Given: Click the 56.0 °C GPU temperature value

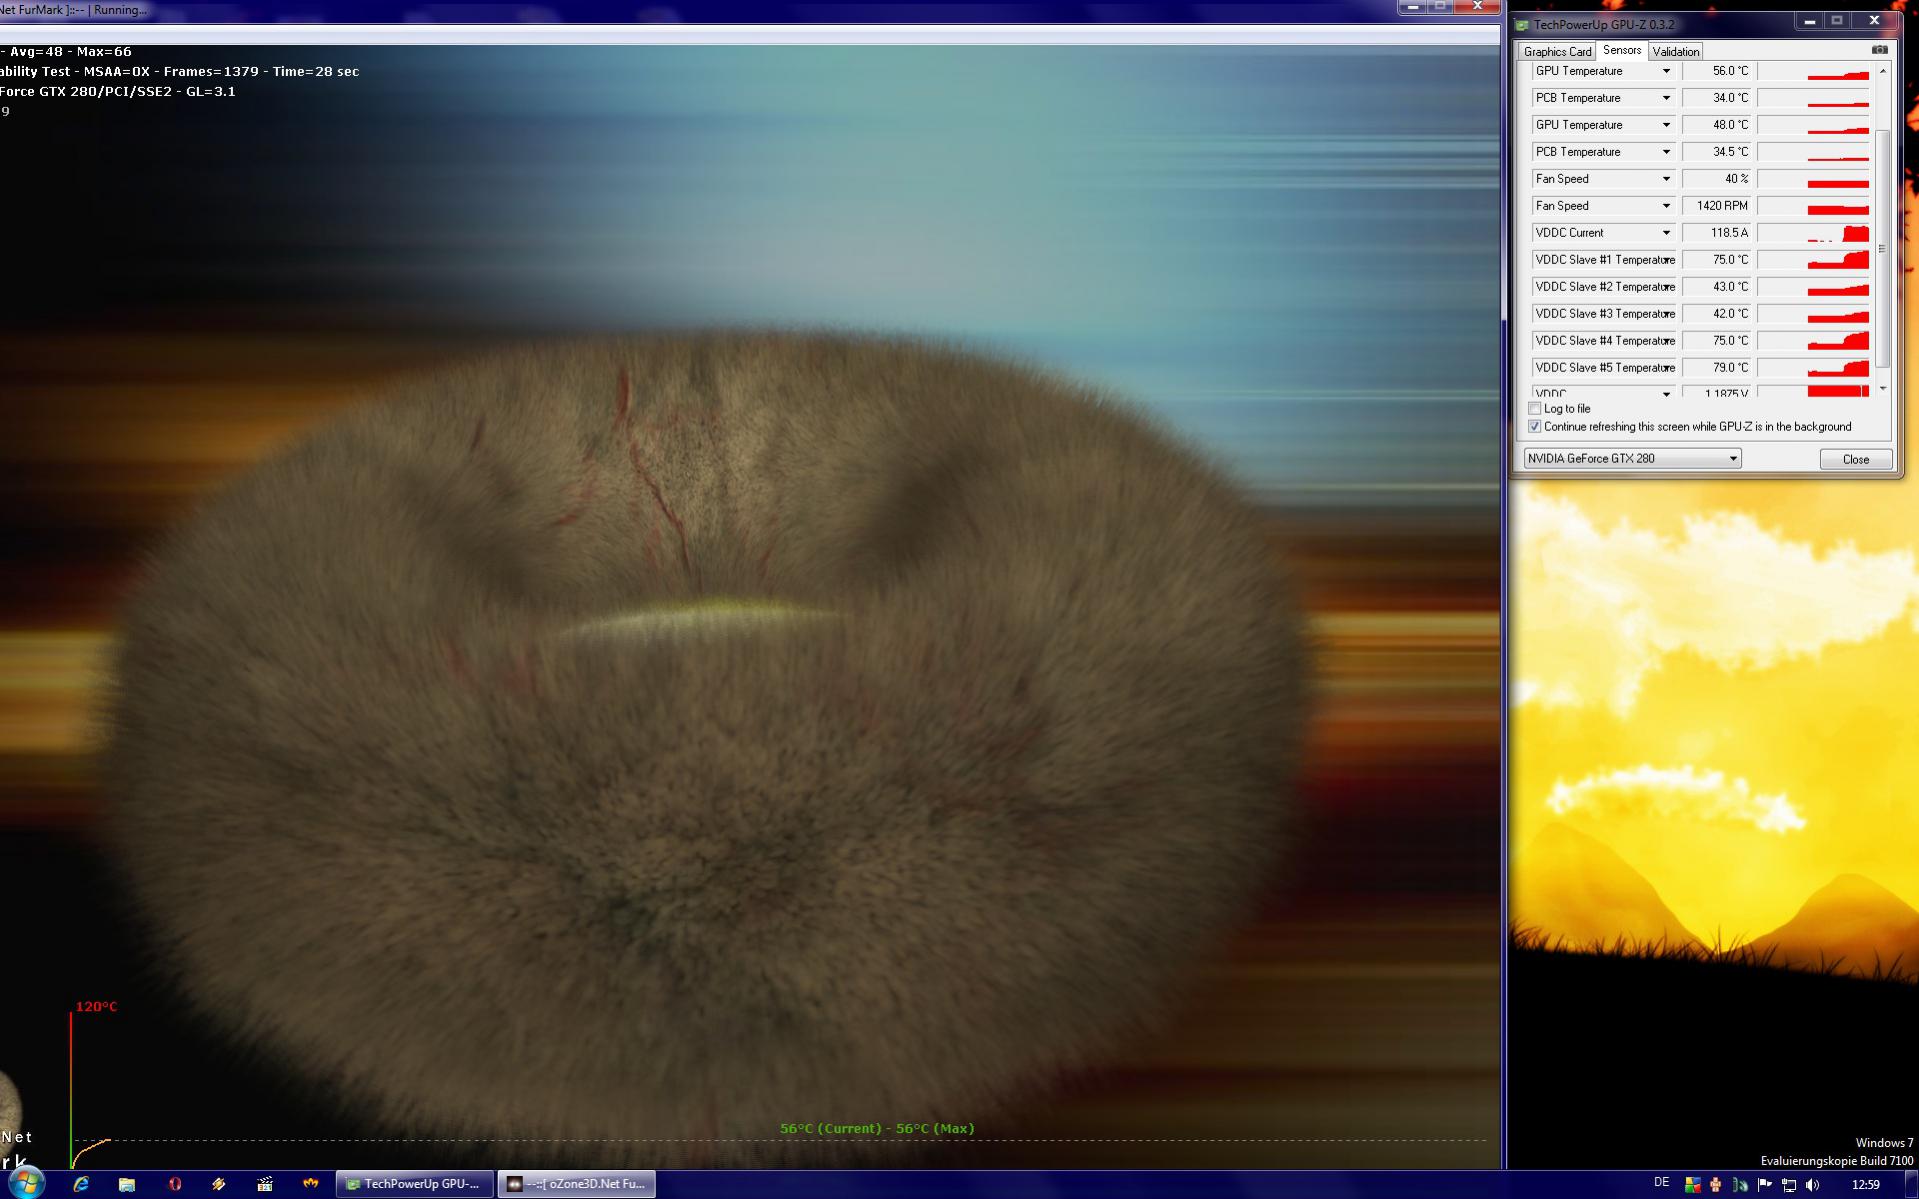Looking at the screenshot, I should tap(1718, 71).
